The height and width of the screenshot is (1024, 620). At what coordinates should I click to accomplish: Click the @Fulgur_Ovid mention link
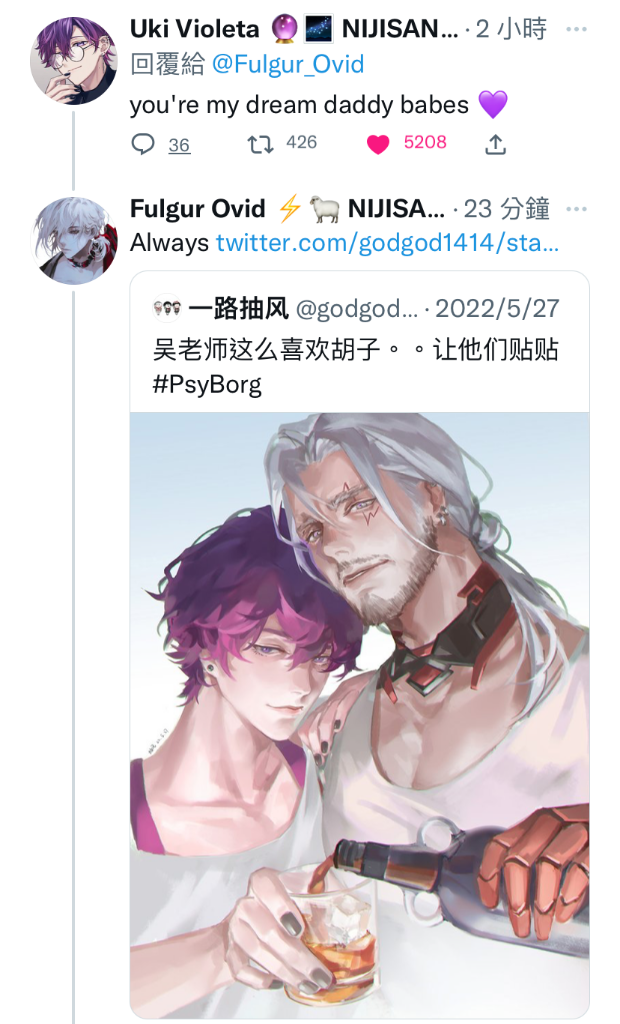(x=287, y=65)
